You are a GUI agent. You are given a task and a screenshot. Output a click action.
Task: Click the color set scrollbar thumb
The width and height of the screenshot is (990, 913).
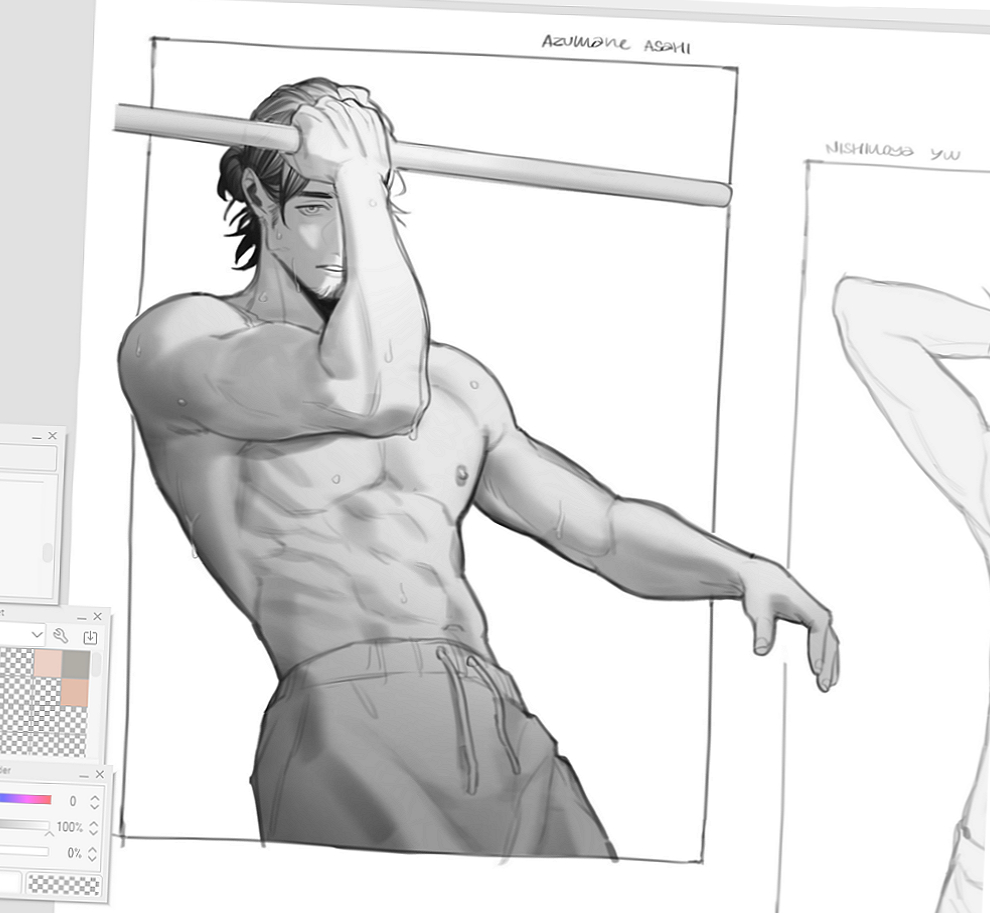(x=96, y=665)
